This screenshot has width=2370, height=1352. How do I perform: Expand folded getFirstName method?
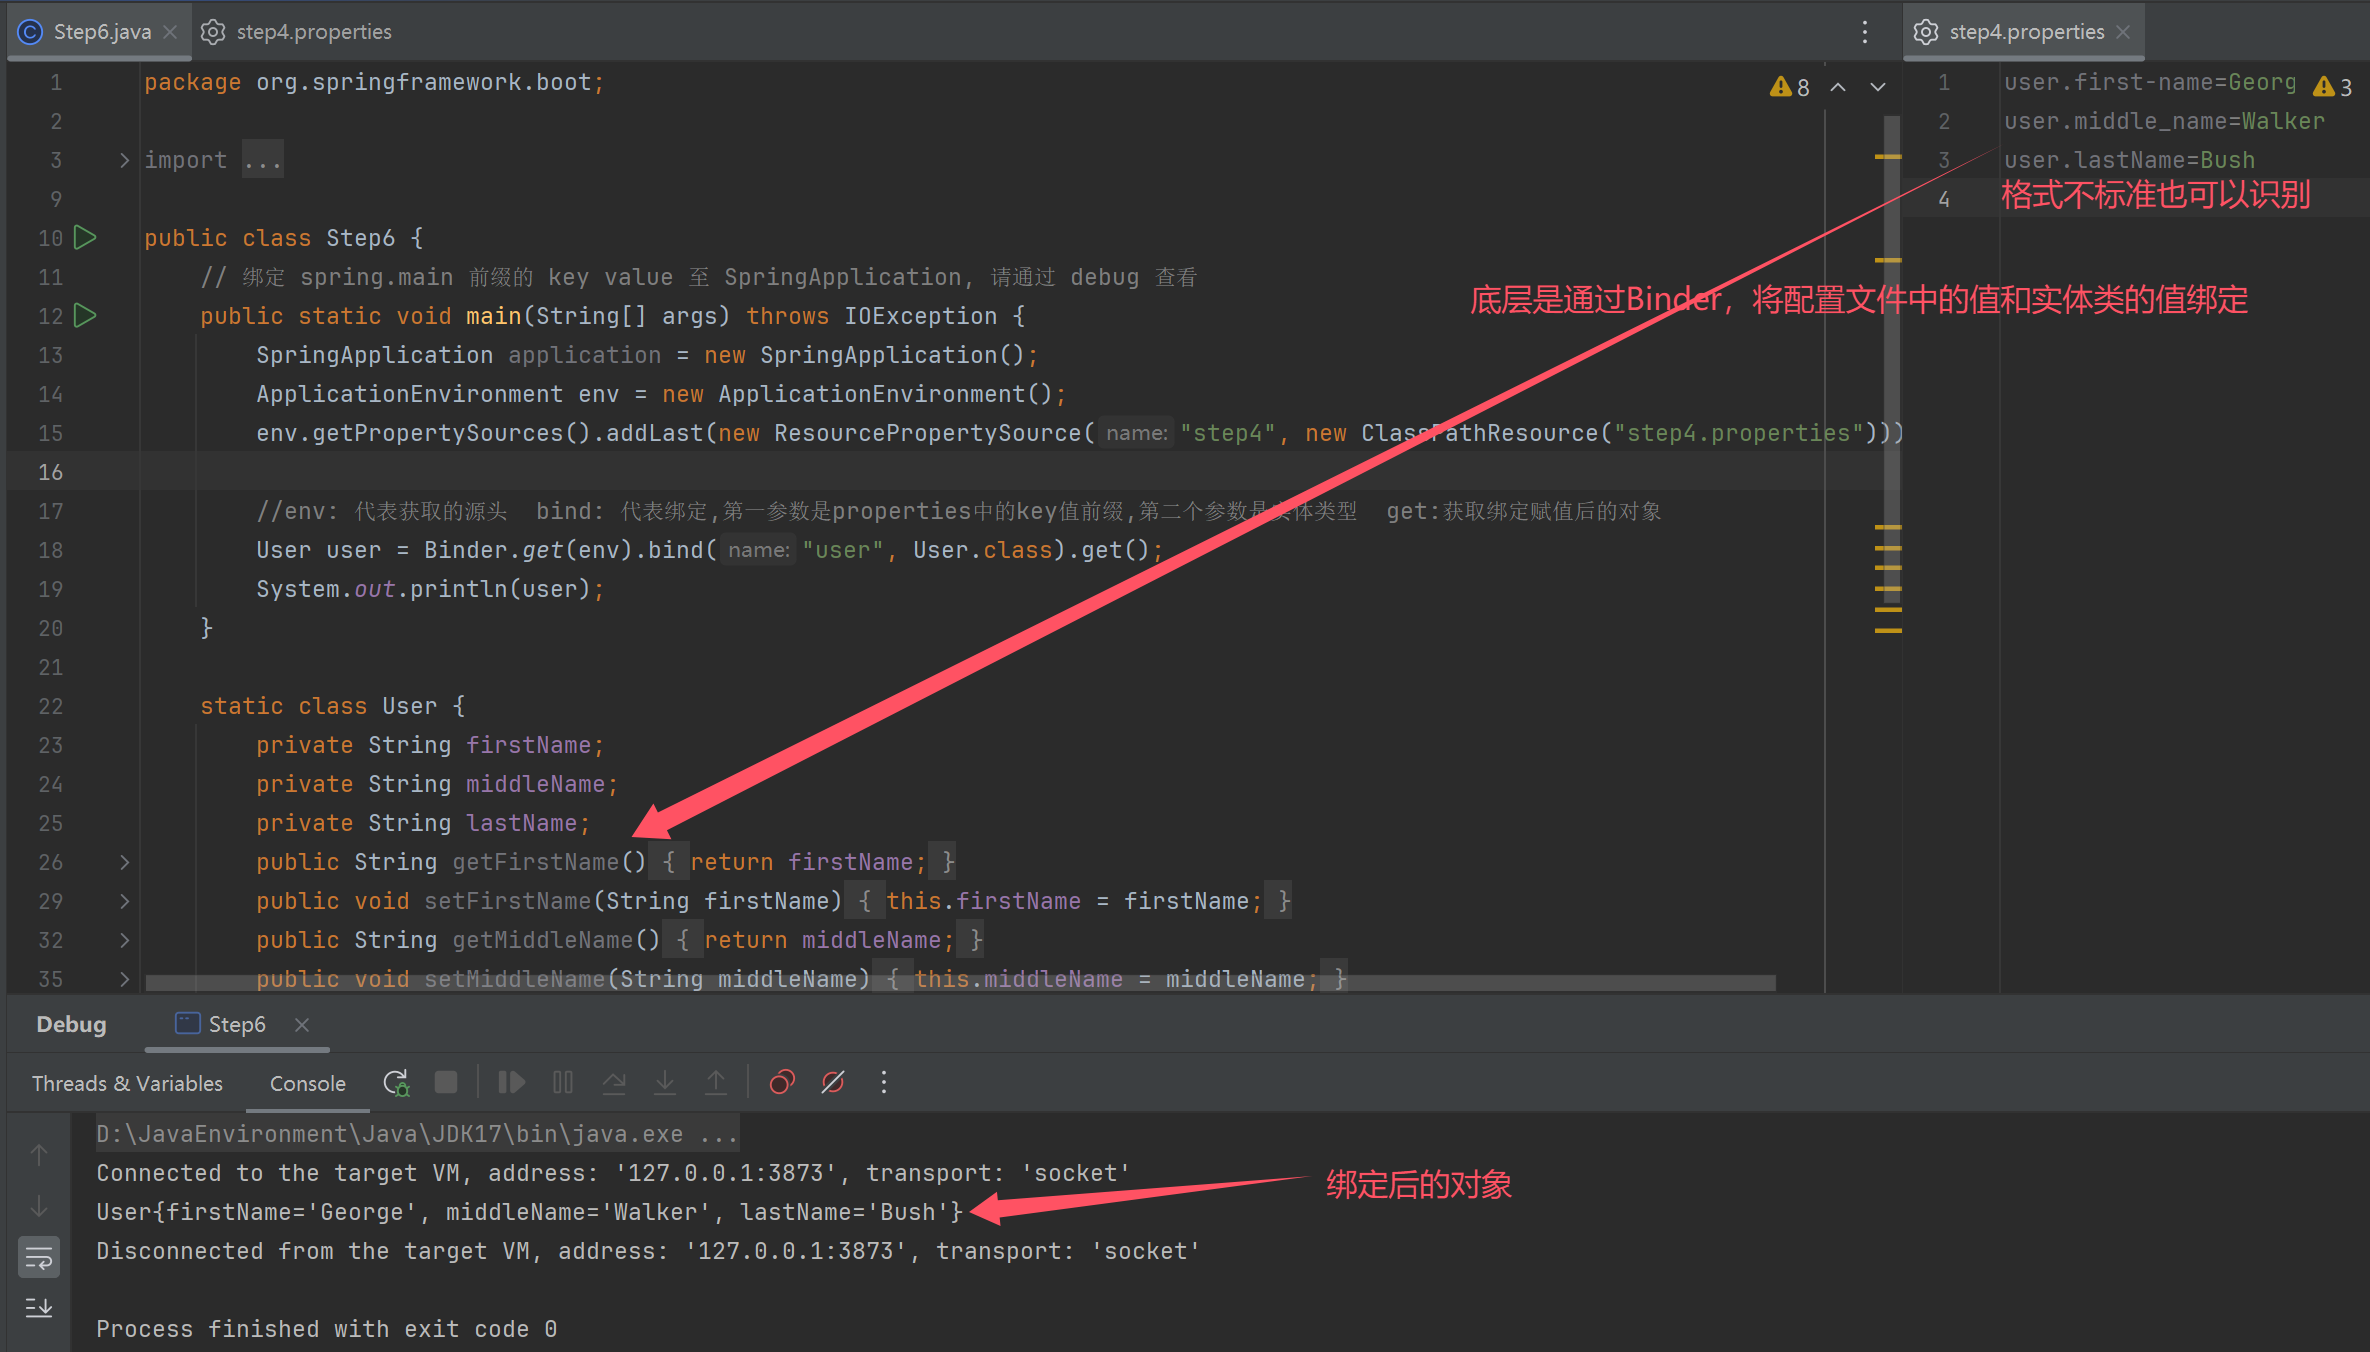coord(124,862)
